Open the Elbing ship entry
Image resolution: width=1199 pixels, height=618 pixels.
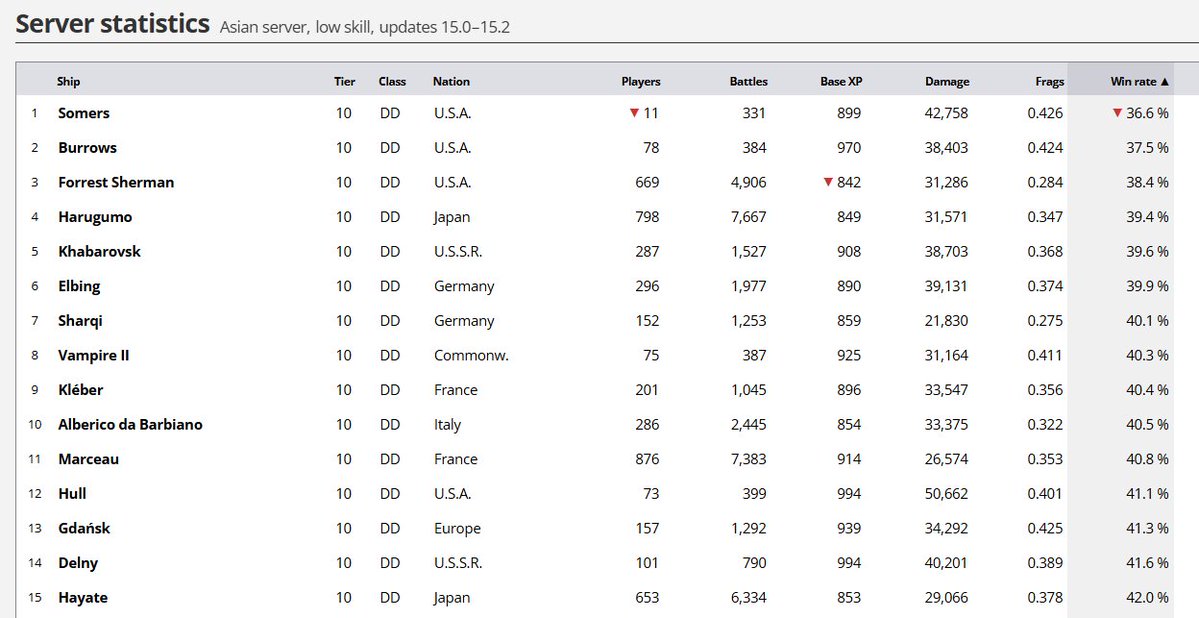click(79, 286)
